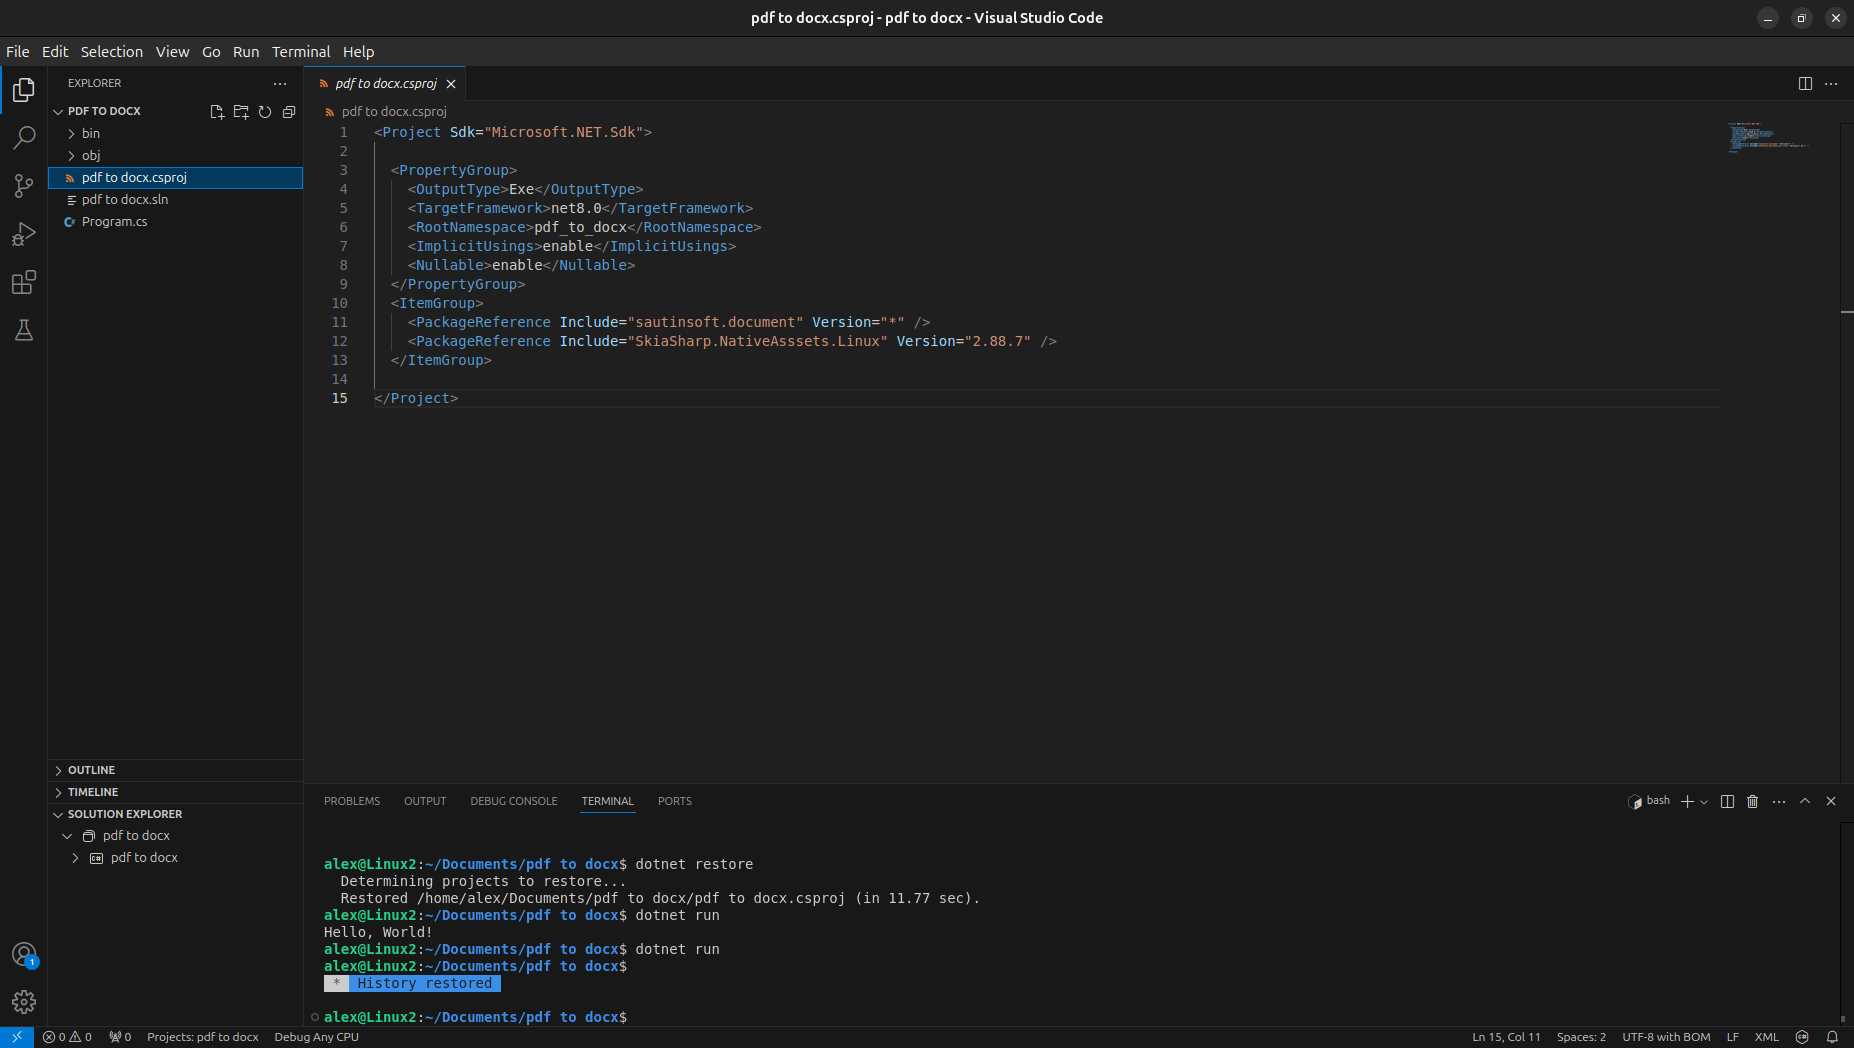Open the Terminal menu
Screen dimensions: 1854x1048
[300, 52]
